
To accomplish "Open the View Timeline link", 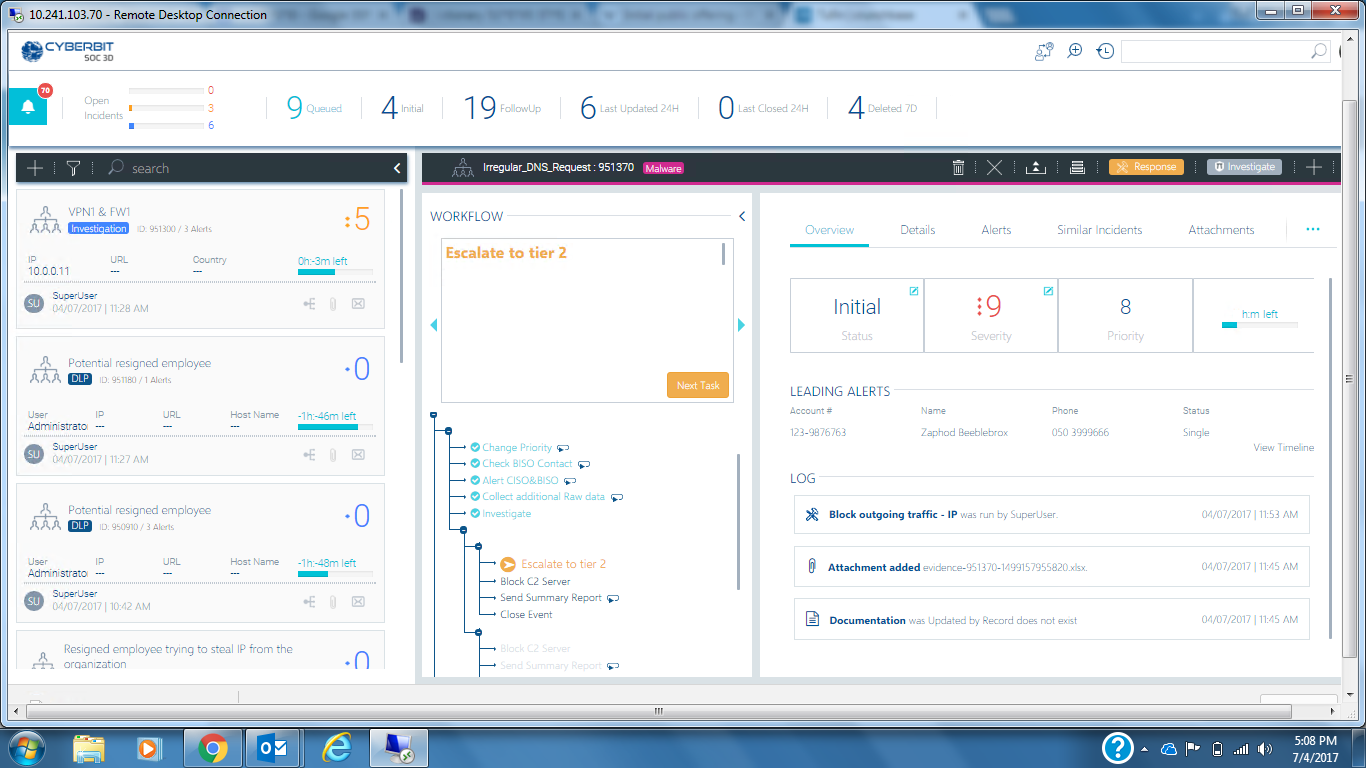I will click(1283, 448).
